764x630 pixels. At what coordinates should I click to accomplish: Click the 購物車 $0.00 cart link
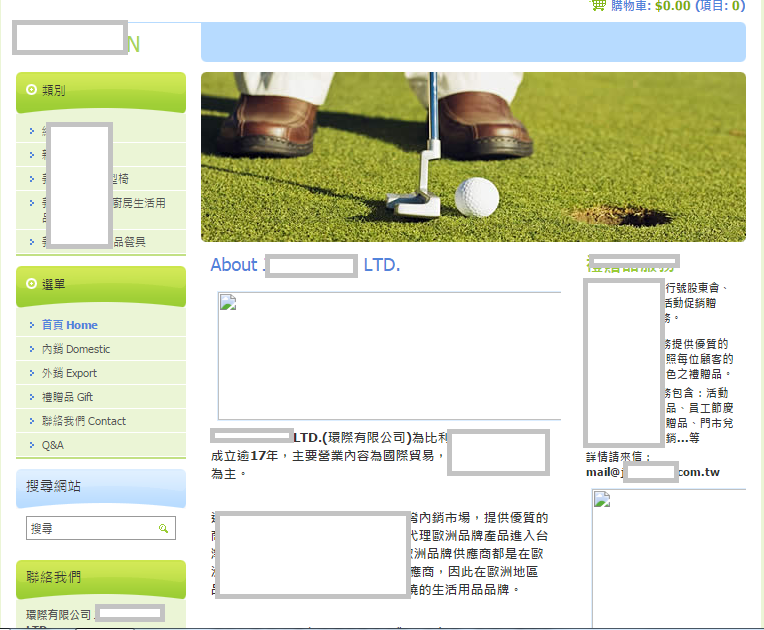[677, 6]
